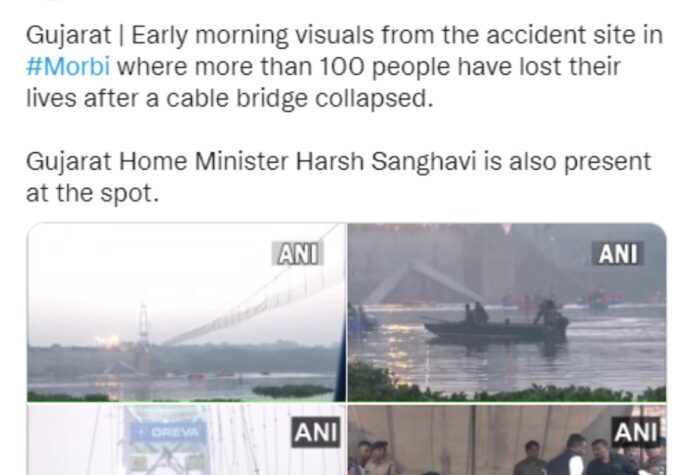Open the photo of officials at site
The width and height of the screenshot is (688, 475).
pos(507,439)
